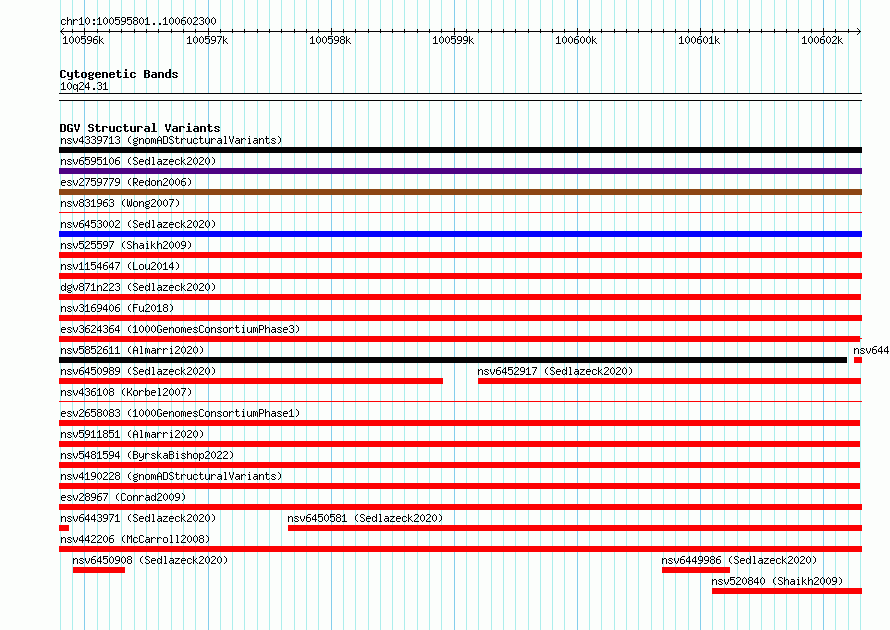This screenshot has width=890, height=630.
Task: Click the 100602k ruler tick label
Action: pos(822,40)
